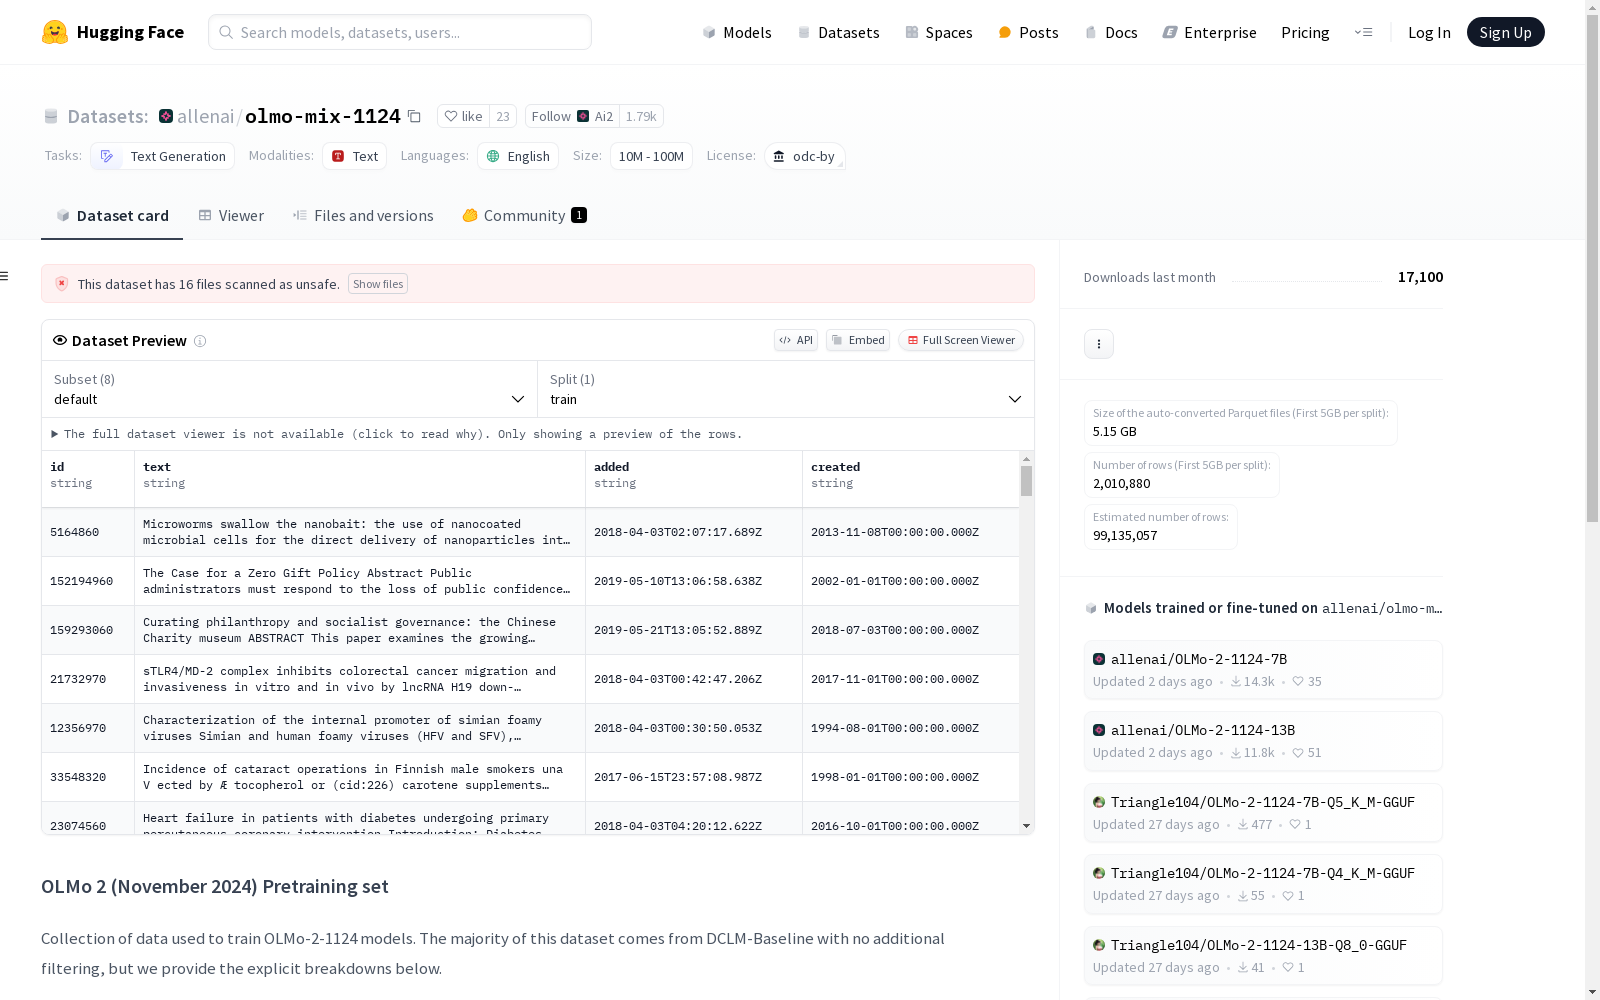Click the info icon beside Dataset Preview
This screenshot has width=1600, height=1000.
pyautogui.click(x=200, y=341)
